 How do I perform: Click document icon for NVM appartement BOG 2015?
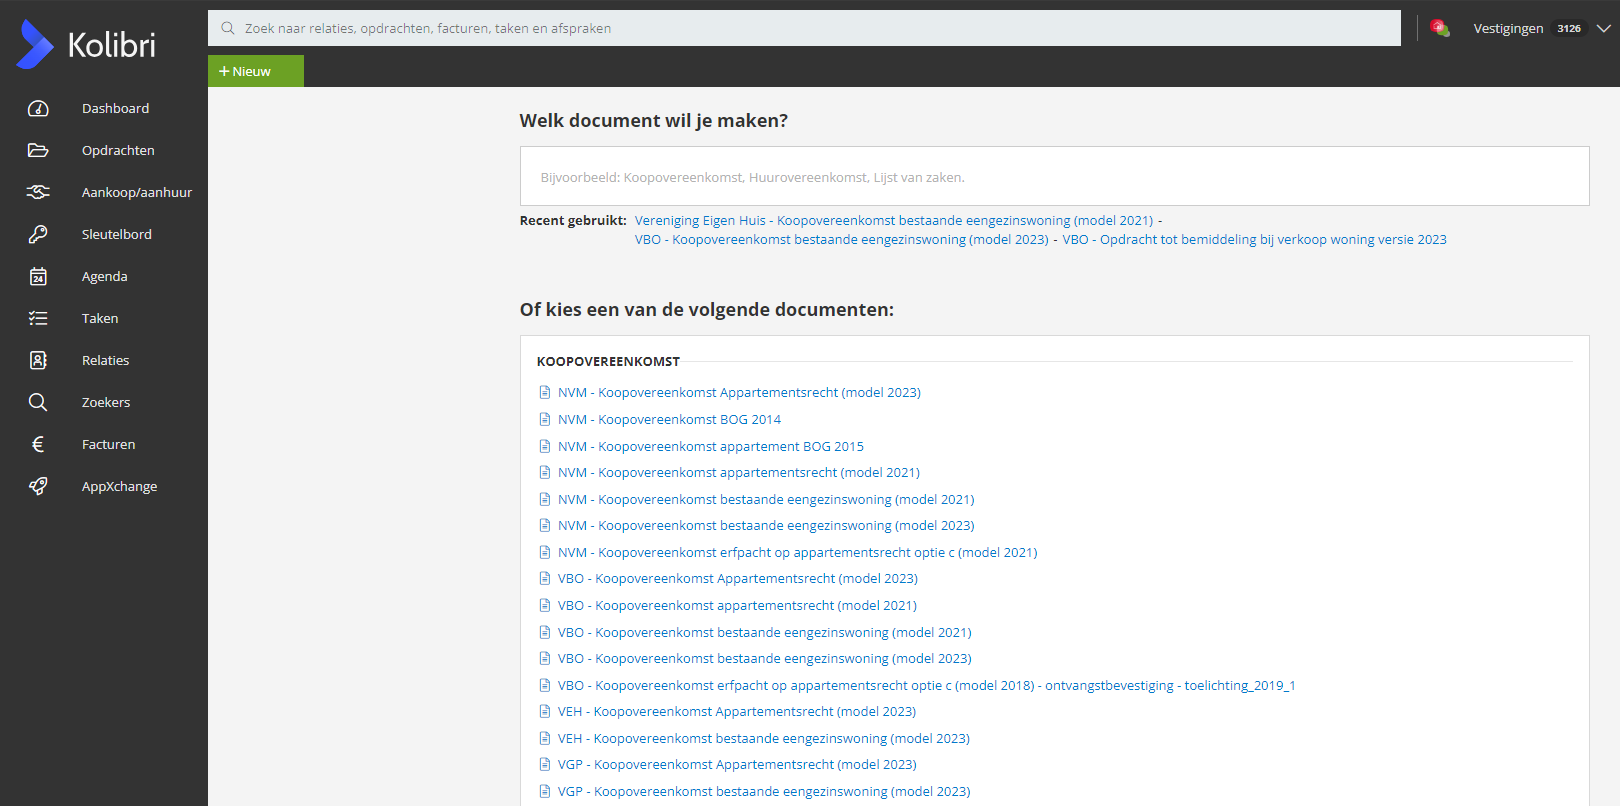[x=545, y=446]
